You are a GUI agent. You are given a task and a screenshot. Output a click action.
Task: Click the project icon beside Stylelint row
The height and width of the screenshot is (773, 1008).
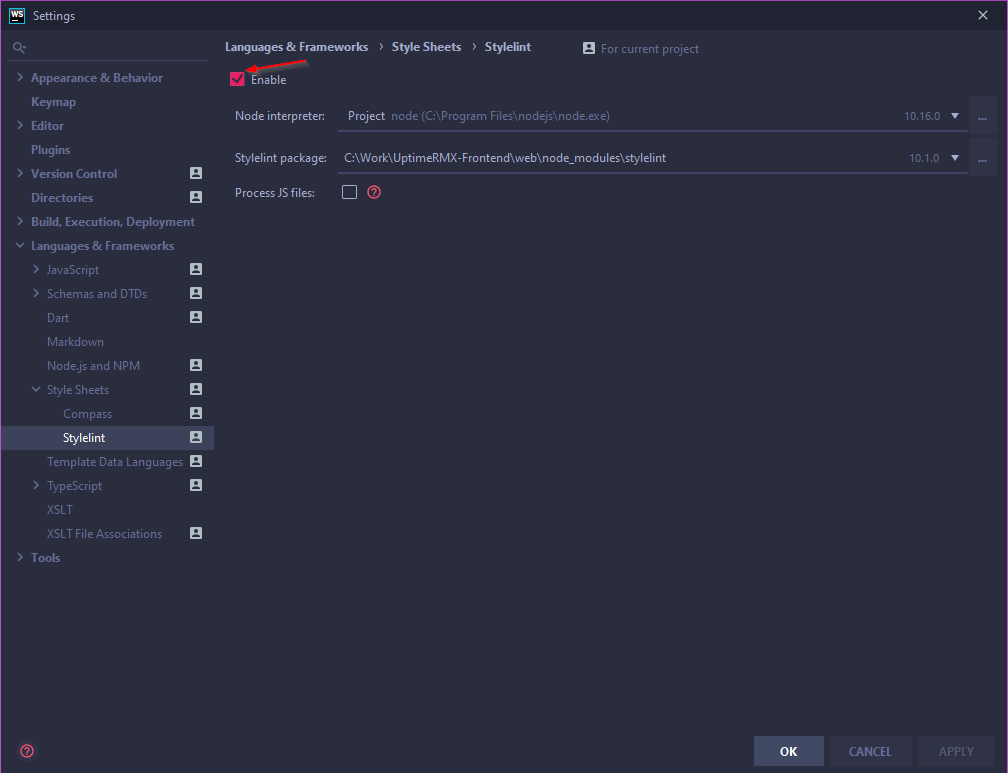click(196, 437)
